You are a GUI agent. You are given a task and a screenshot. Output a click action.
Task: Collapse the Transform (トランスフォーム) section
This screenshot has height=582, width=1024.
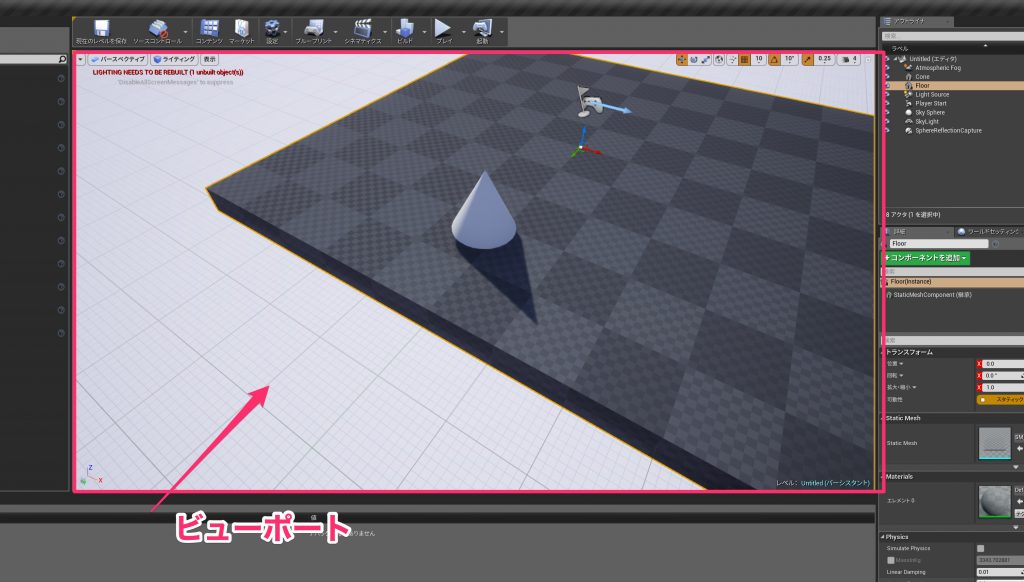pos(884,352)
